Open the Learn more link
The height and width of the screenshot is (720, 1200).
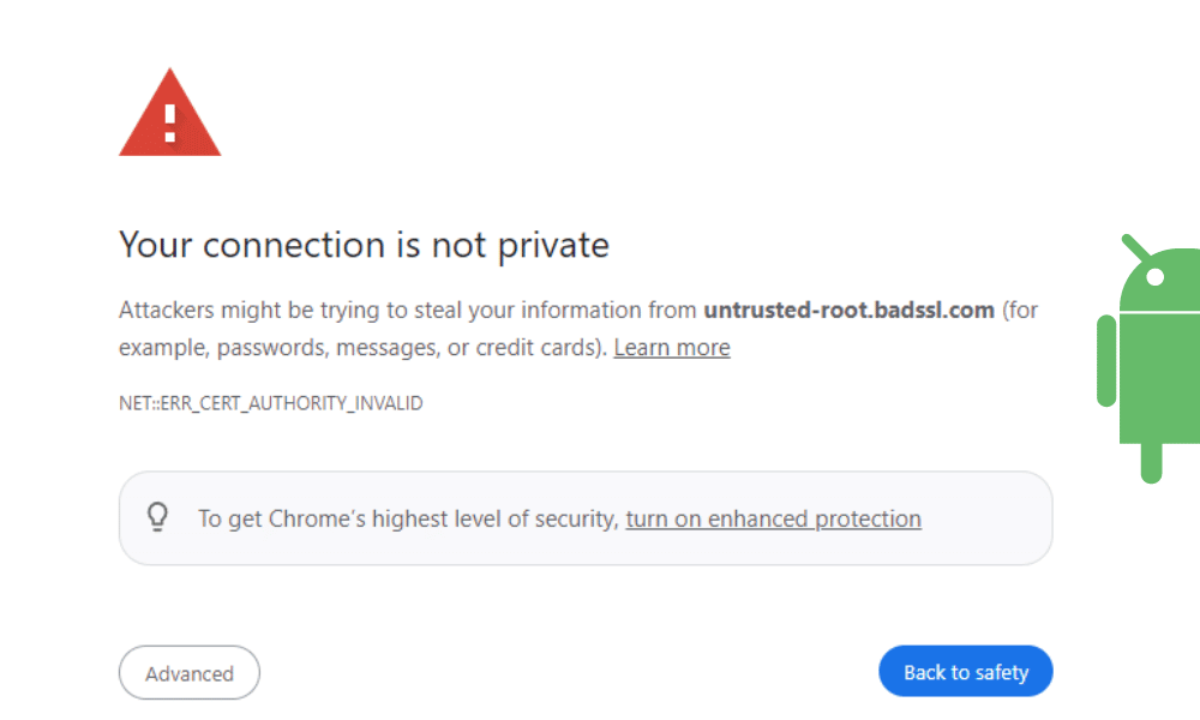pos(672,348)
